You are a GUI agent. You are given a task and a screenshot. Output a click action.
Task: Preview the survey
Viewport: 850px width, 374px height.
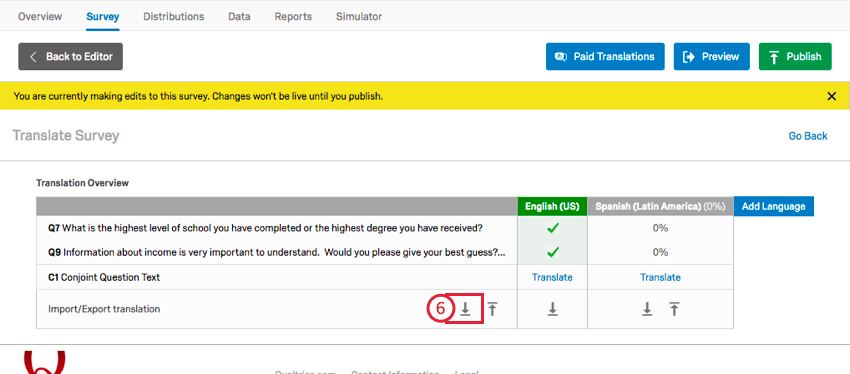pos(712,56)
